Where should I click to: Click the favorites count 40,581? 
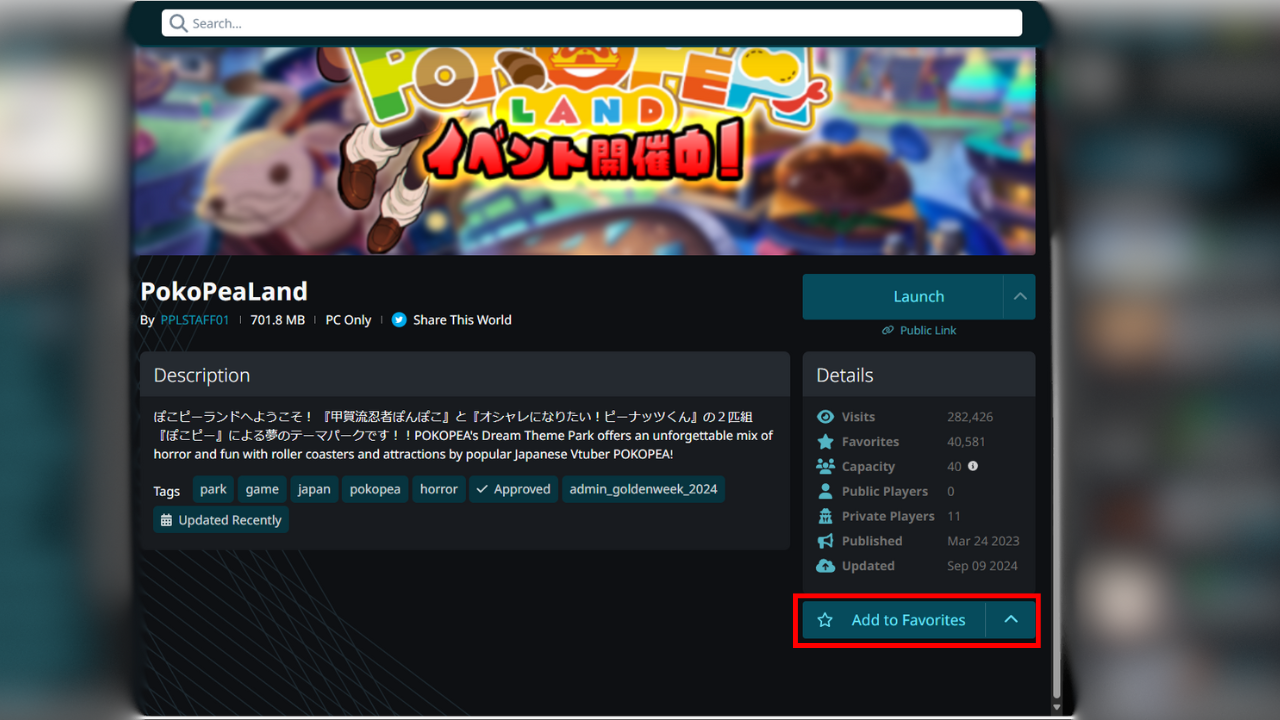(966, 442)
